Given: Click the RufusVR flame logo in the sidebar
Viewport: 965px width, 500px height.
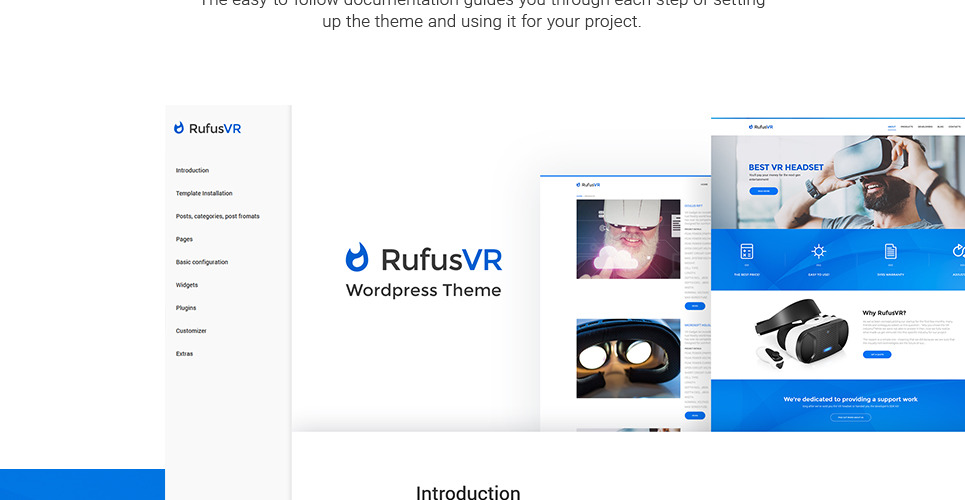Looking at the screenshot, I should click(179, 128).
